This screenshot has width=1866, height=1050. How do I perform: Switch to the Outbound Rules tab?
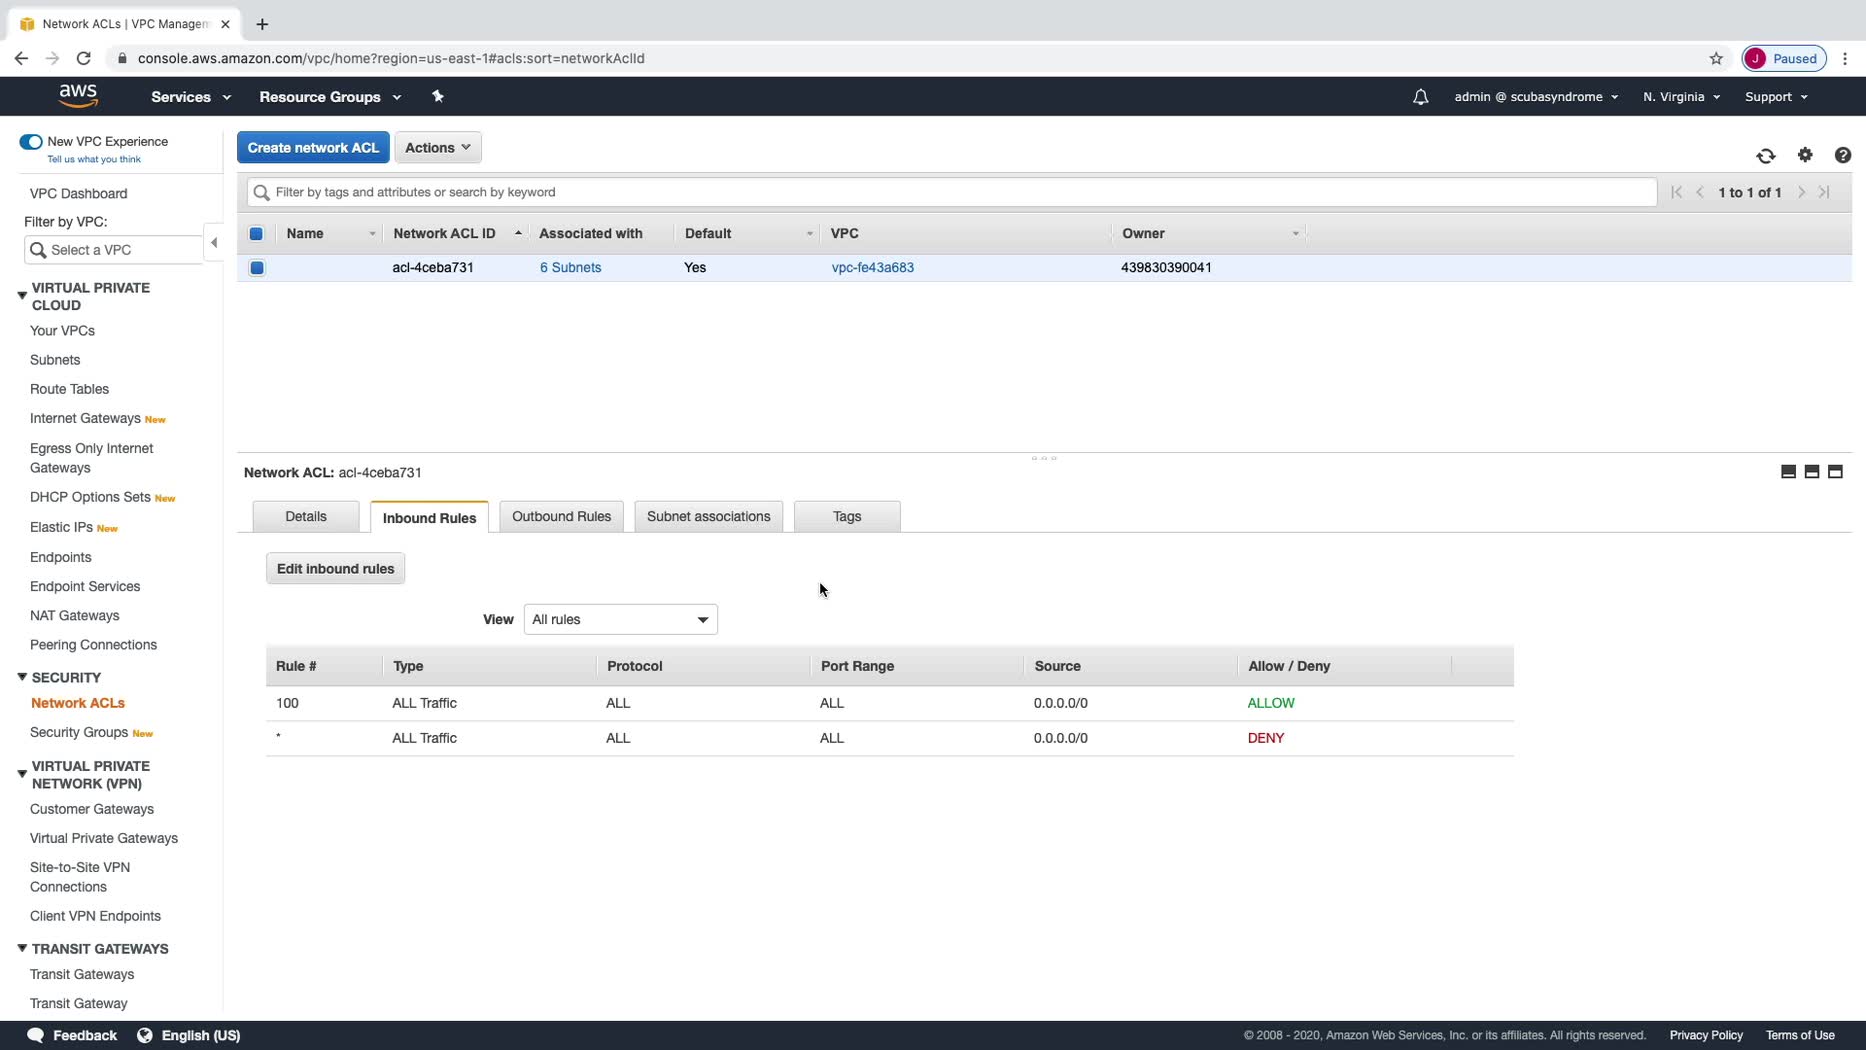click(561, 517)
